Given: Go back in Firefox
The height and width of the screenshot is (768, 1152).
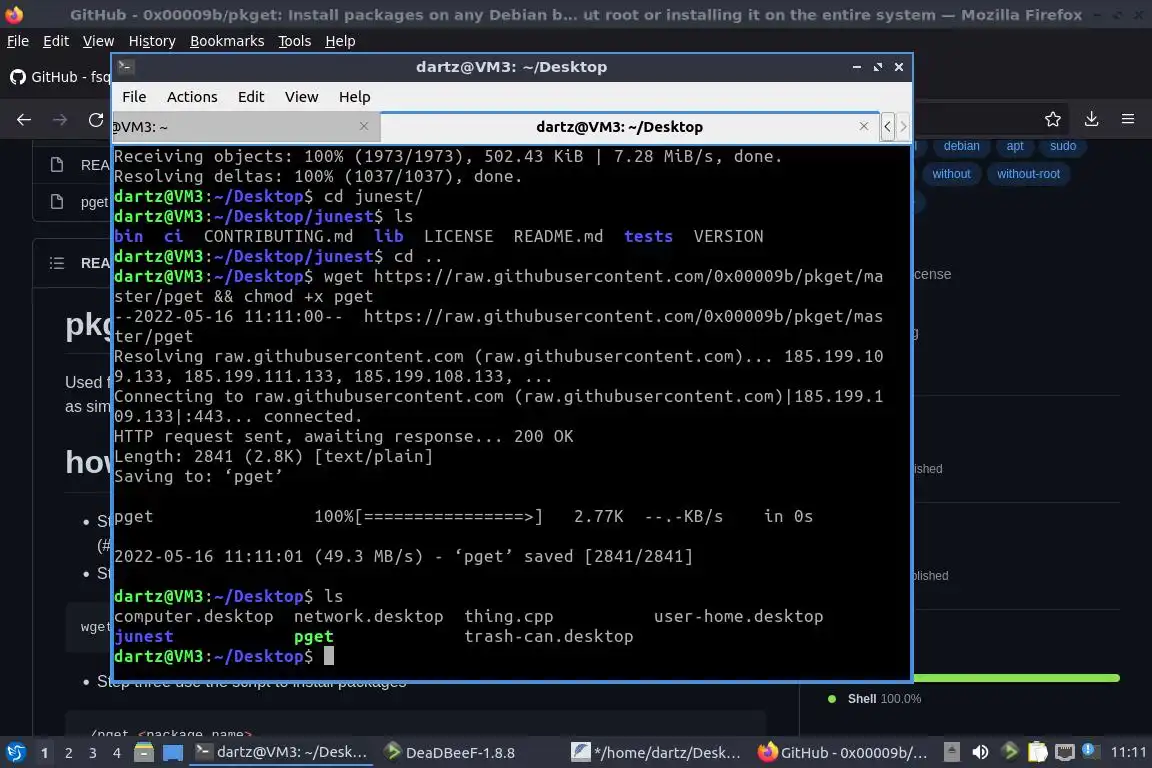Looking at the screenshot, I should 24,120.
